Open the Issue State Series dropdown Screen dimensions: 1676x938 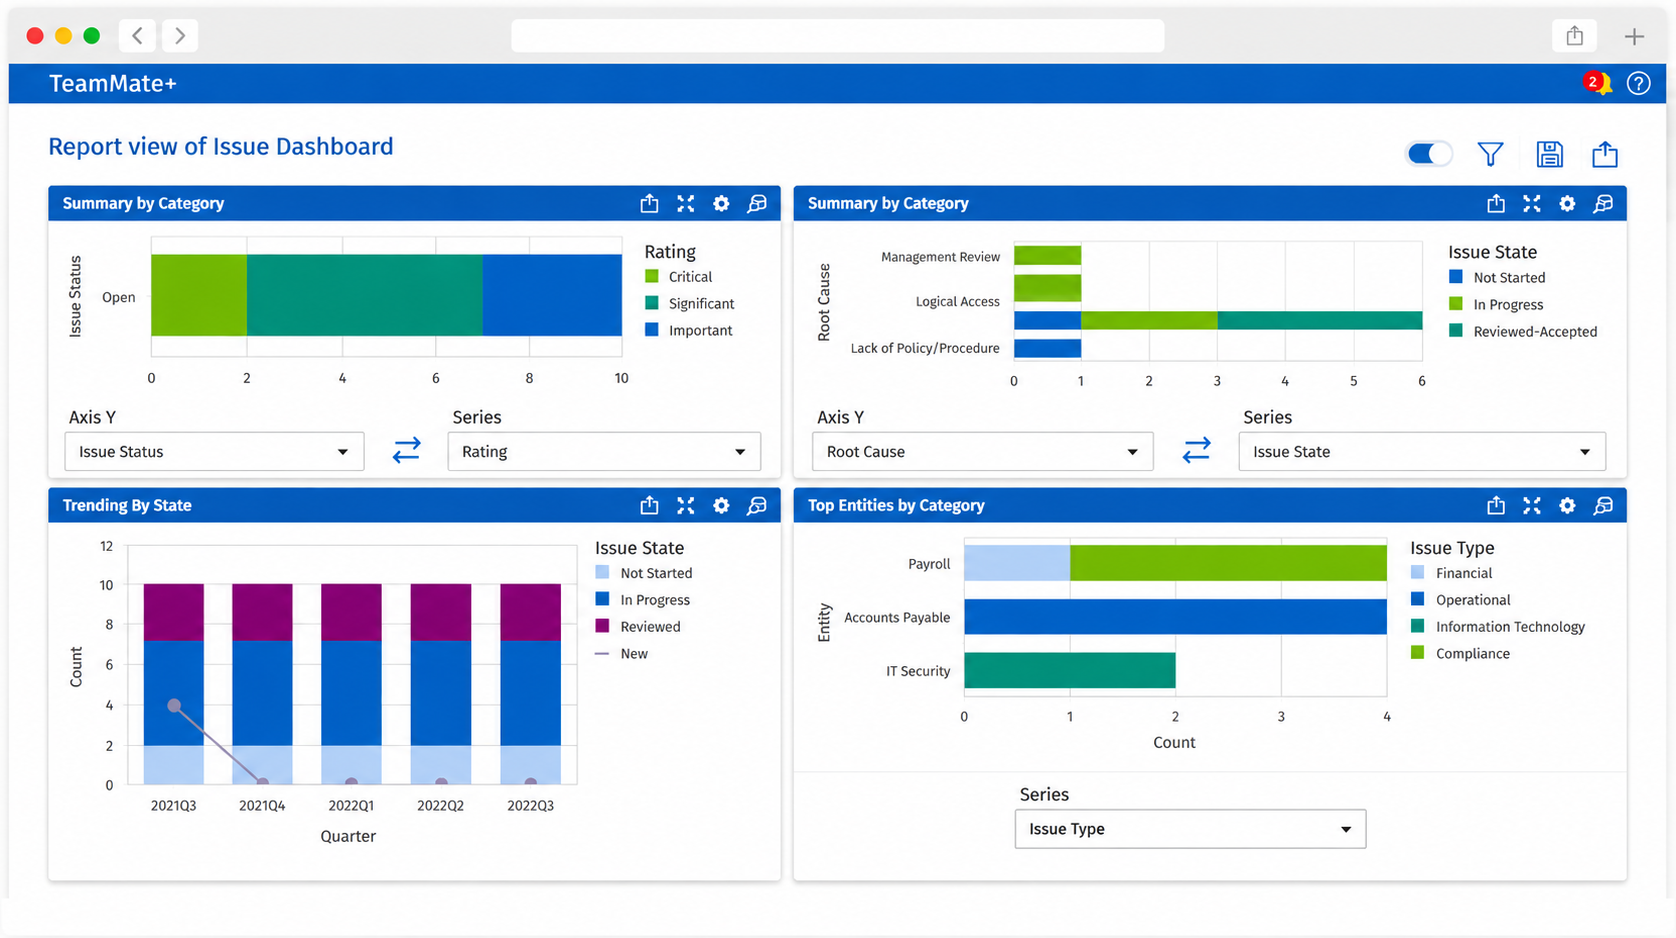(x=1422, y=451)
